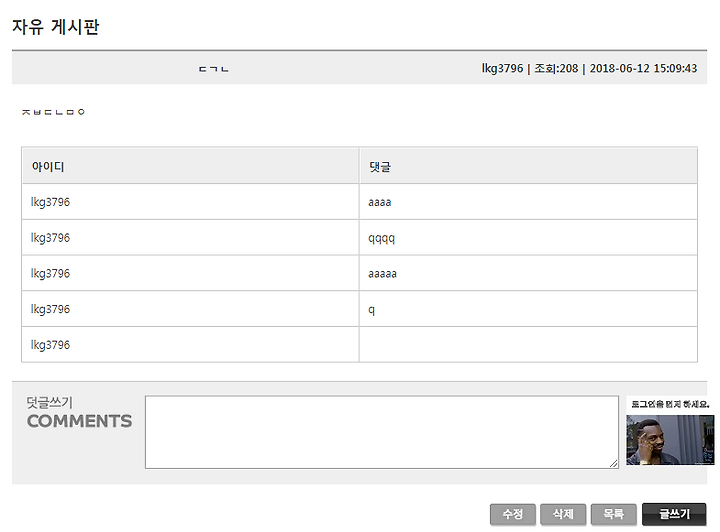Click the post timestamp 2018-06-12 15:09:43

click(x=643, y=68)
